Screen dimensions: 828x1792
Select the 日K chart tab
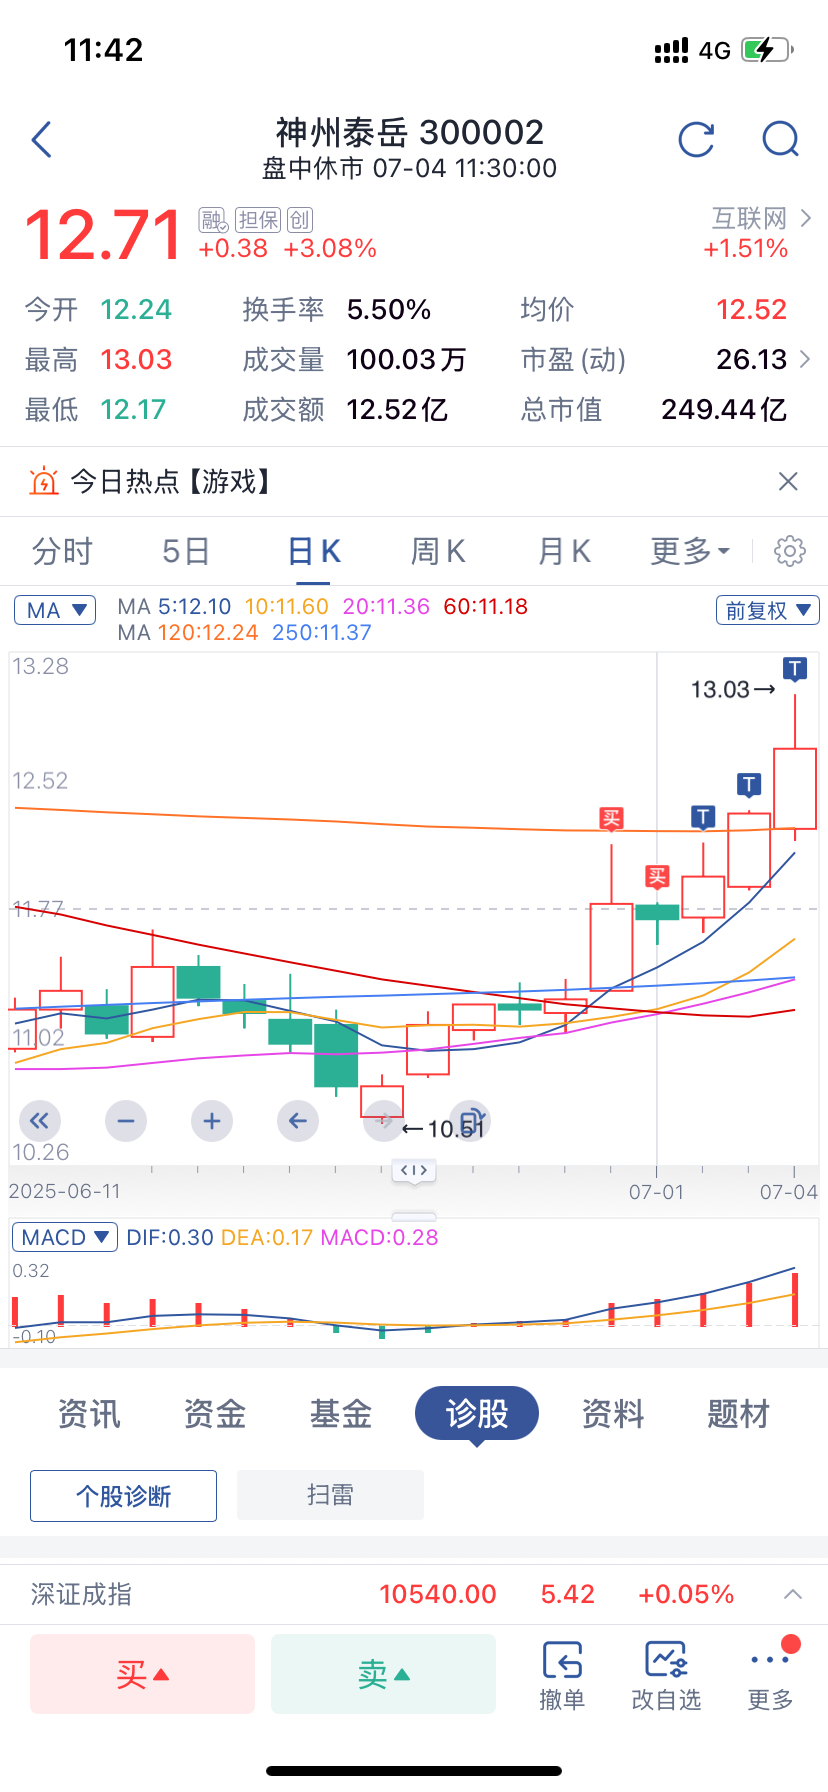(314, 551)
